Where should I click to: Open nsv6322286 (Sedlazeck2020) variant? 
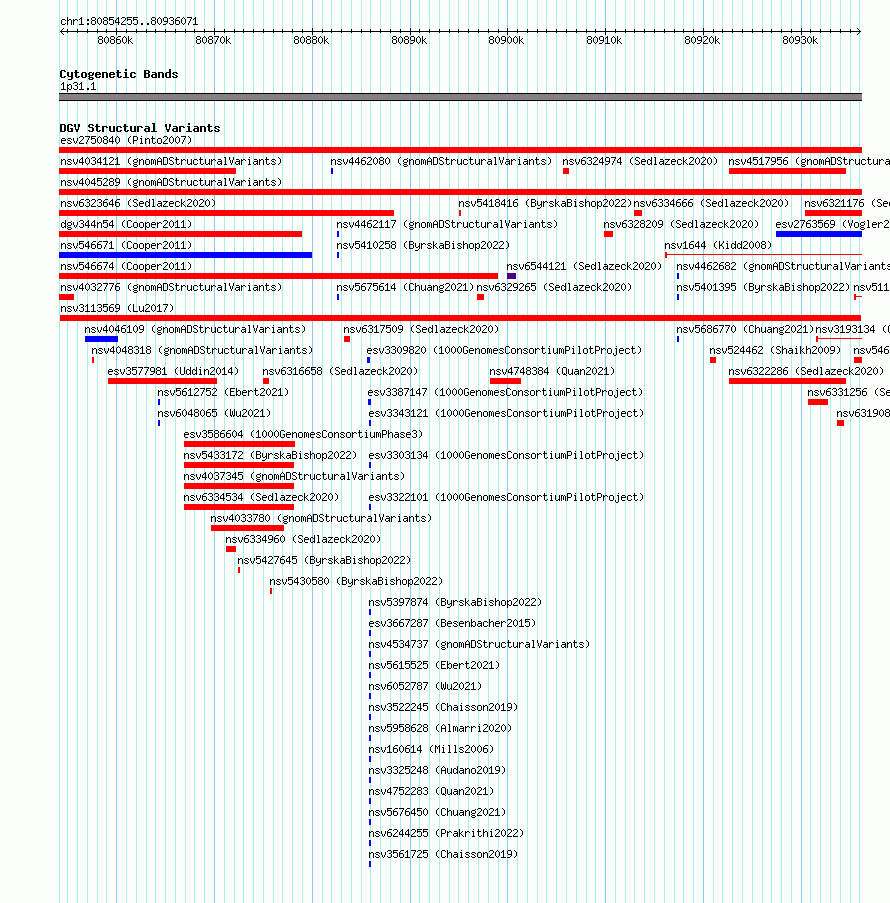[x=806, y=371]
